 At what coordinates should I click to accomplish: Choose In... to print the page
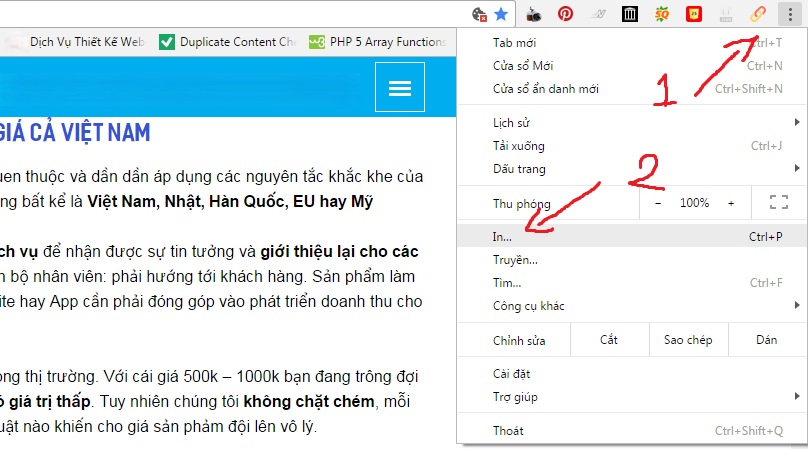pyautogui.click(x=632, y=237)
